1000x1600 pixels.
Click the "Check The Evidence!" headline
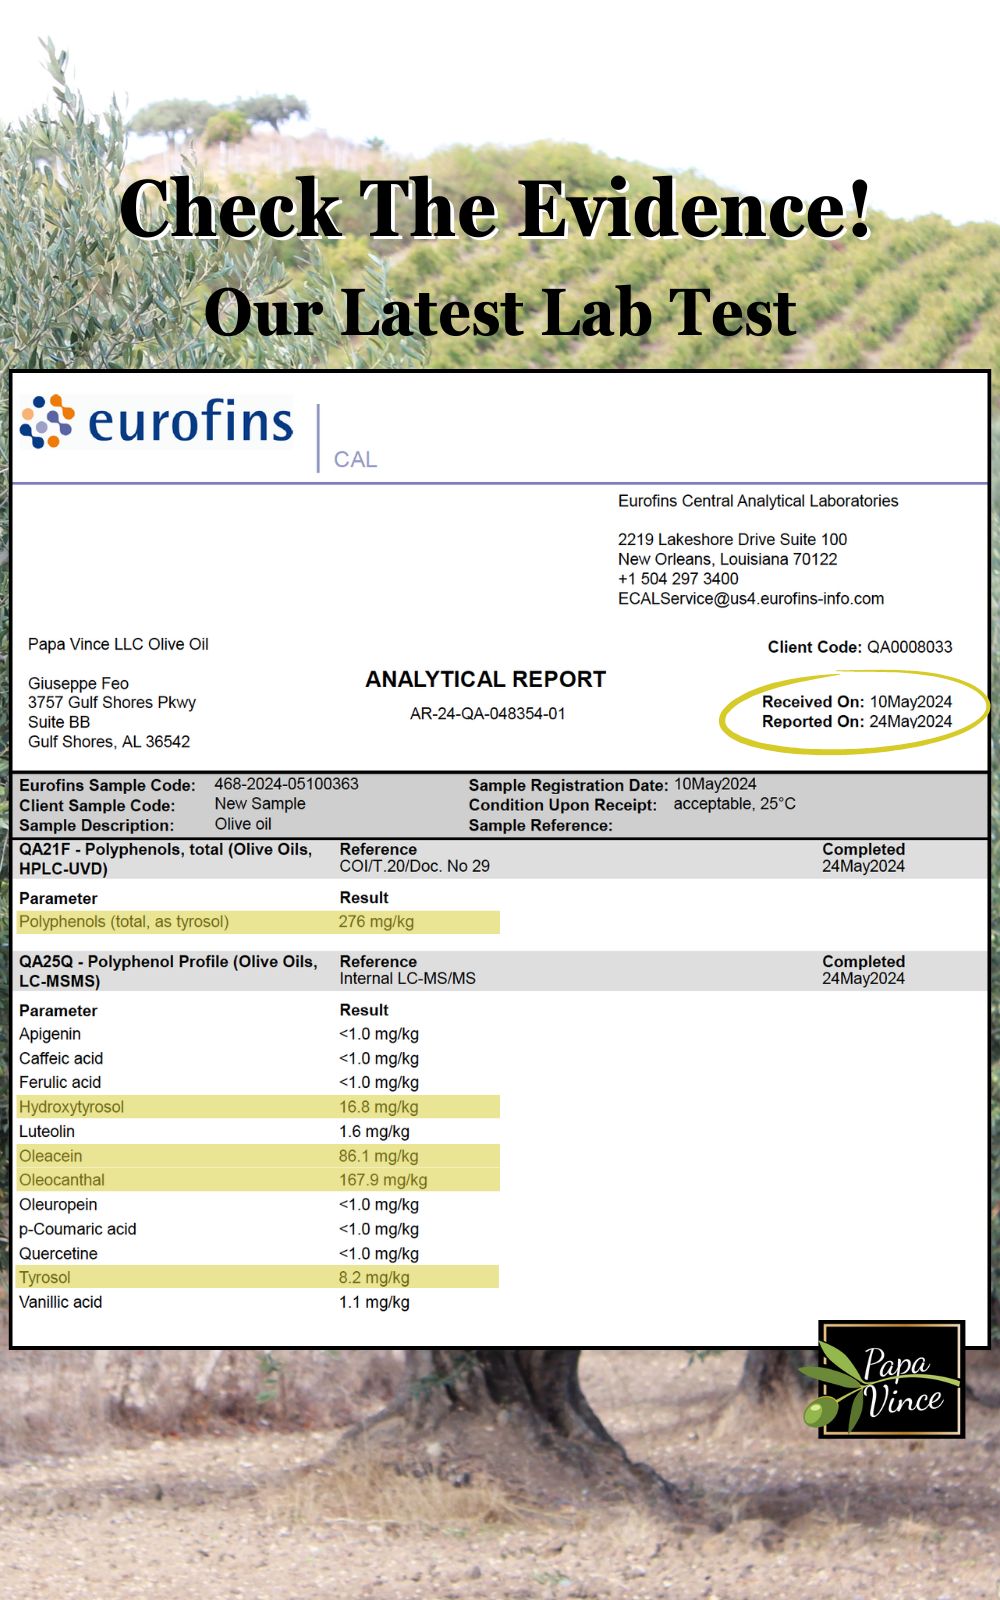click(495, 208)
